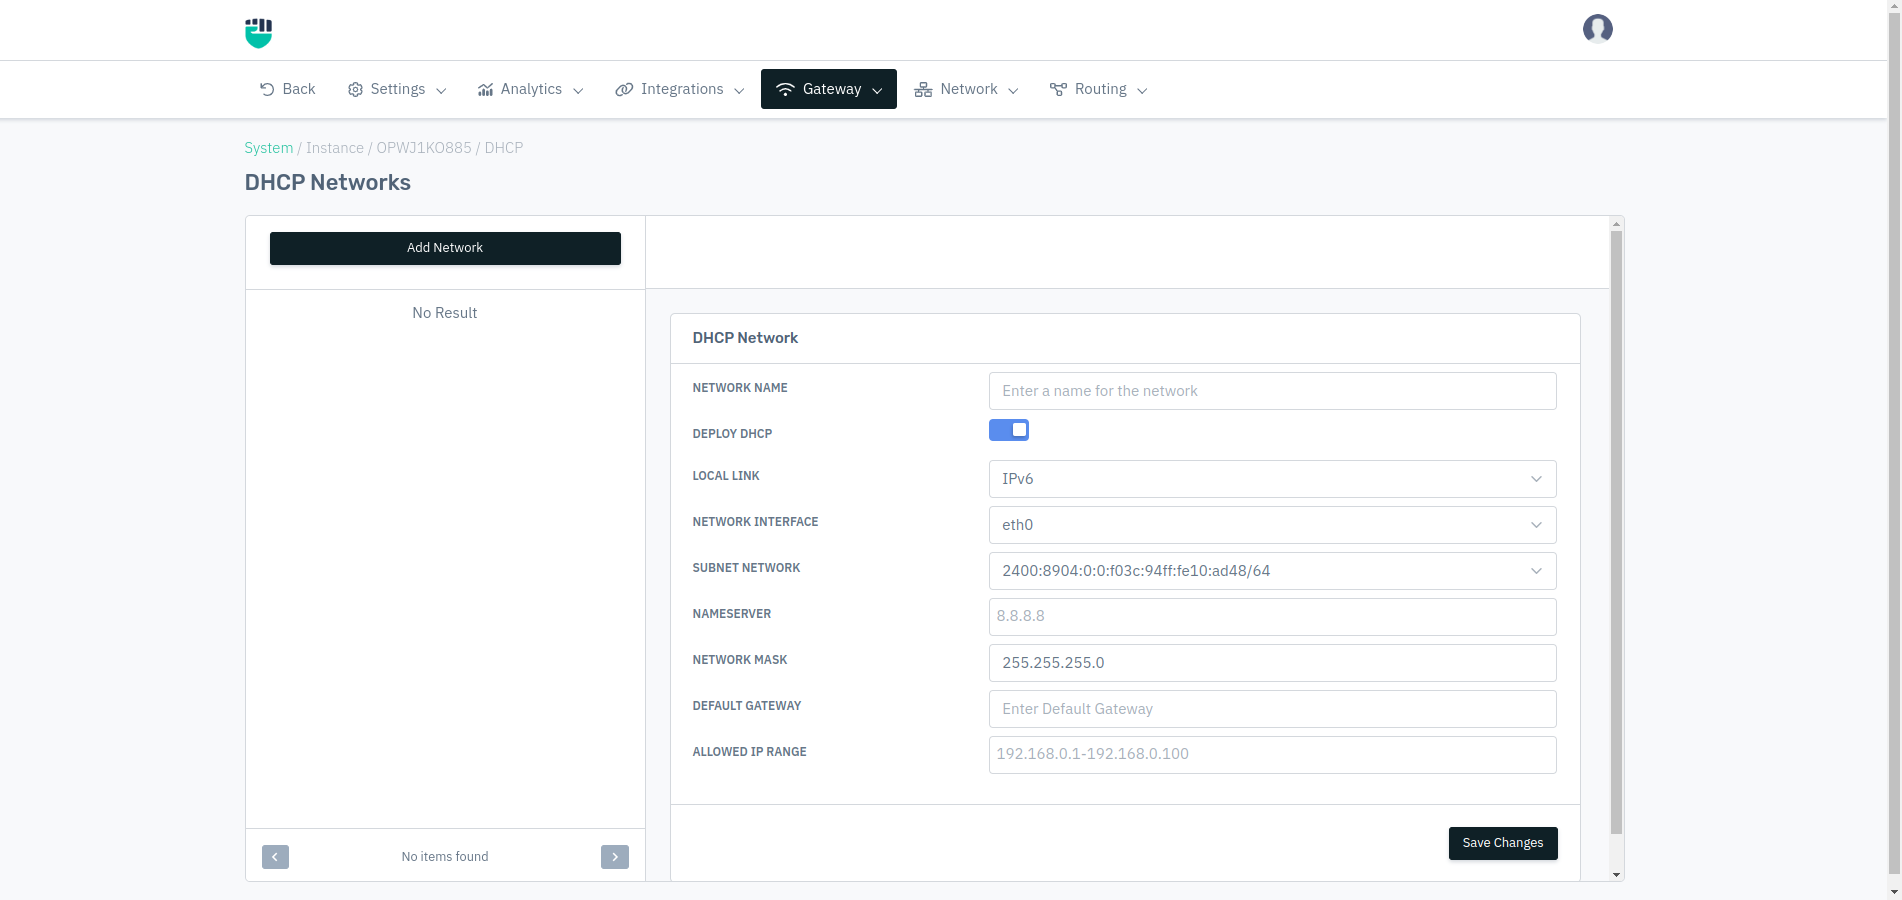Focus the Default Gateway field
This screenshot has height=900, width=1902.
point(1272,709)
